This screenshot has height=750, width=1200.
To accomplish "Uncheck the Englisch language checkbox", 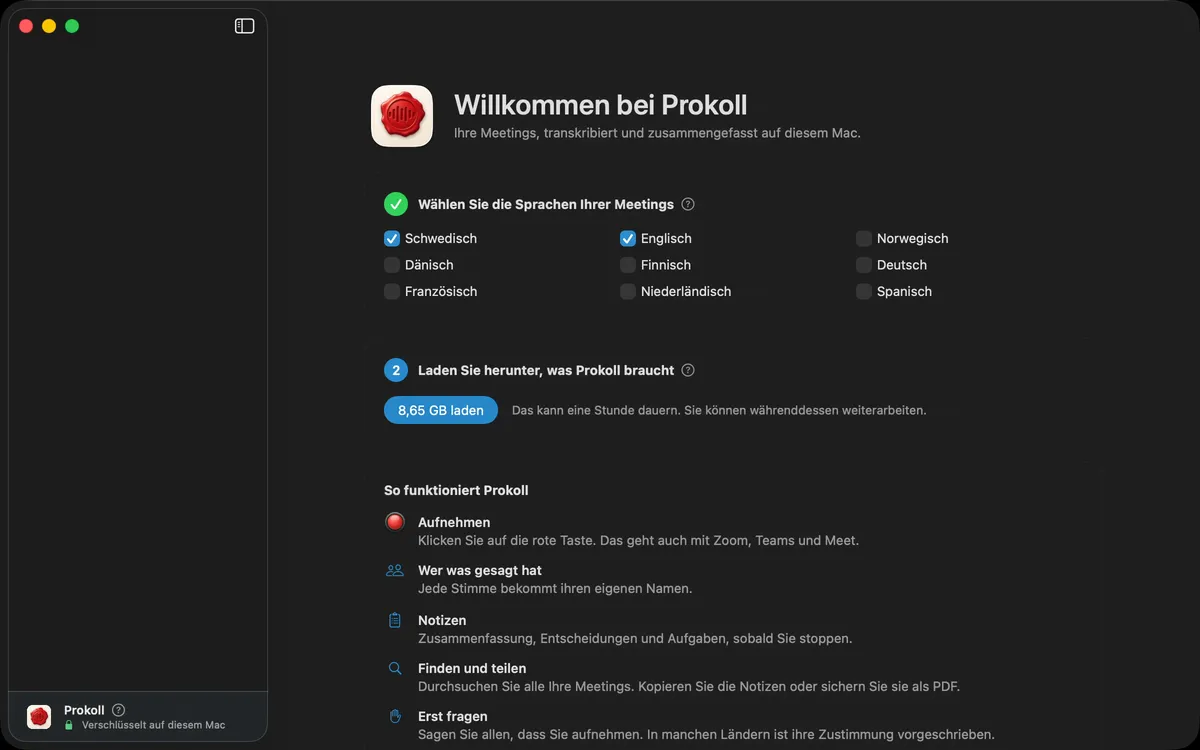I will click(x=628, y=239).
